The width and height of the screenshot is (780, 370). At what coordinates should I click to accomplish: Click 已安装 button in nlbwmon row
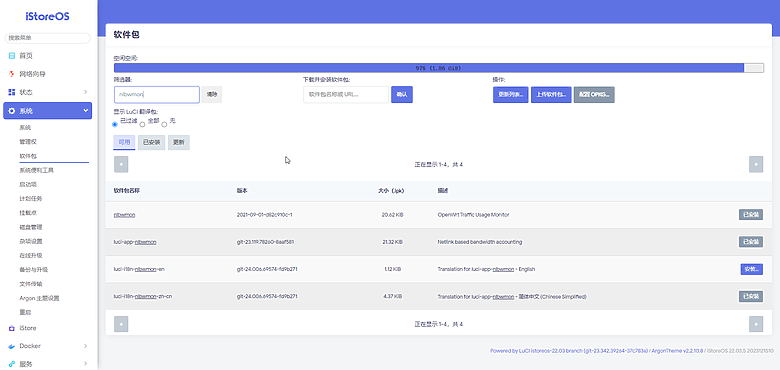coord(751,215)
